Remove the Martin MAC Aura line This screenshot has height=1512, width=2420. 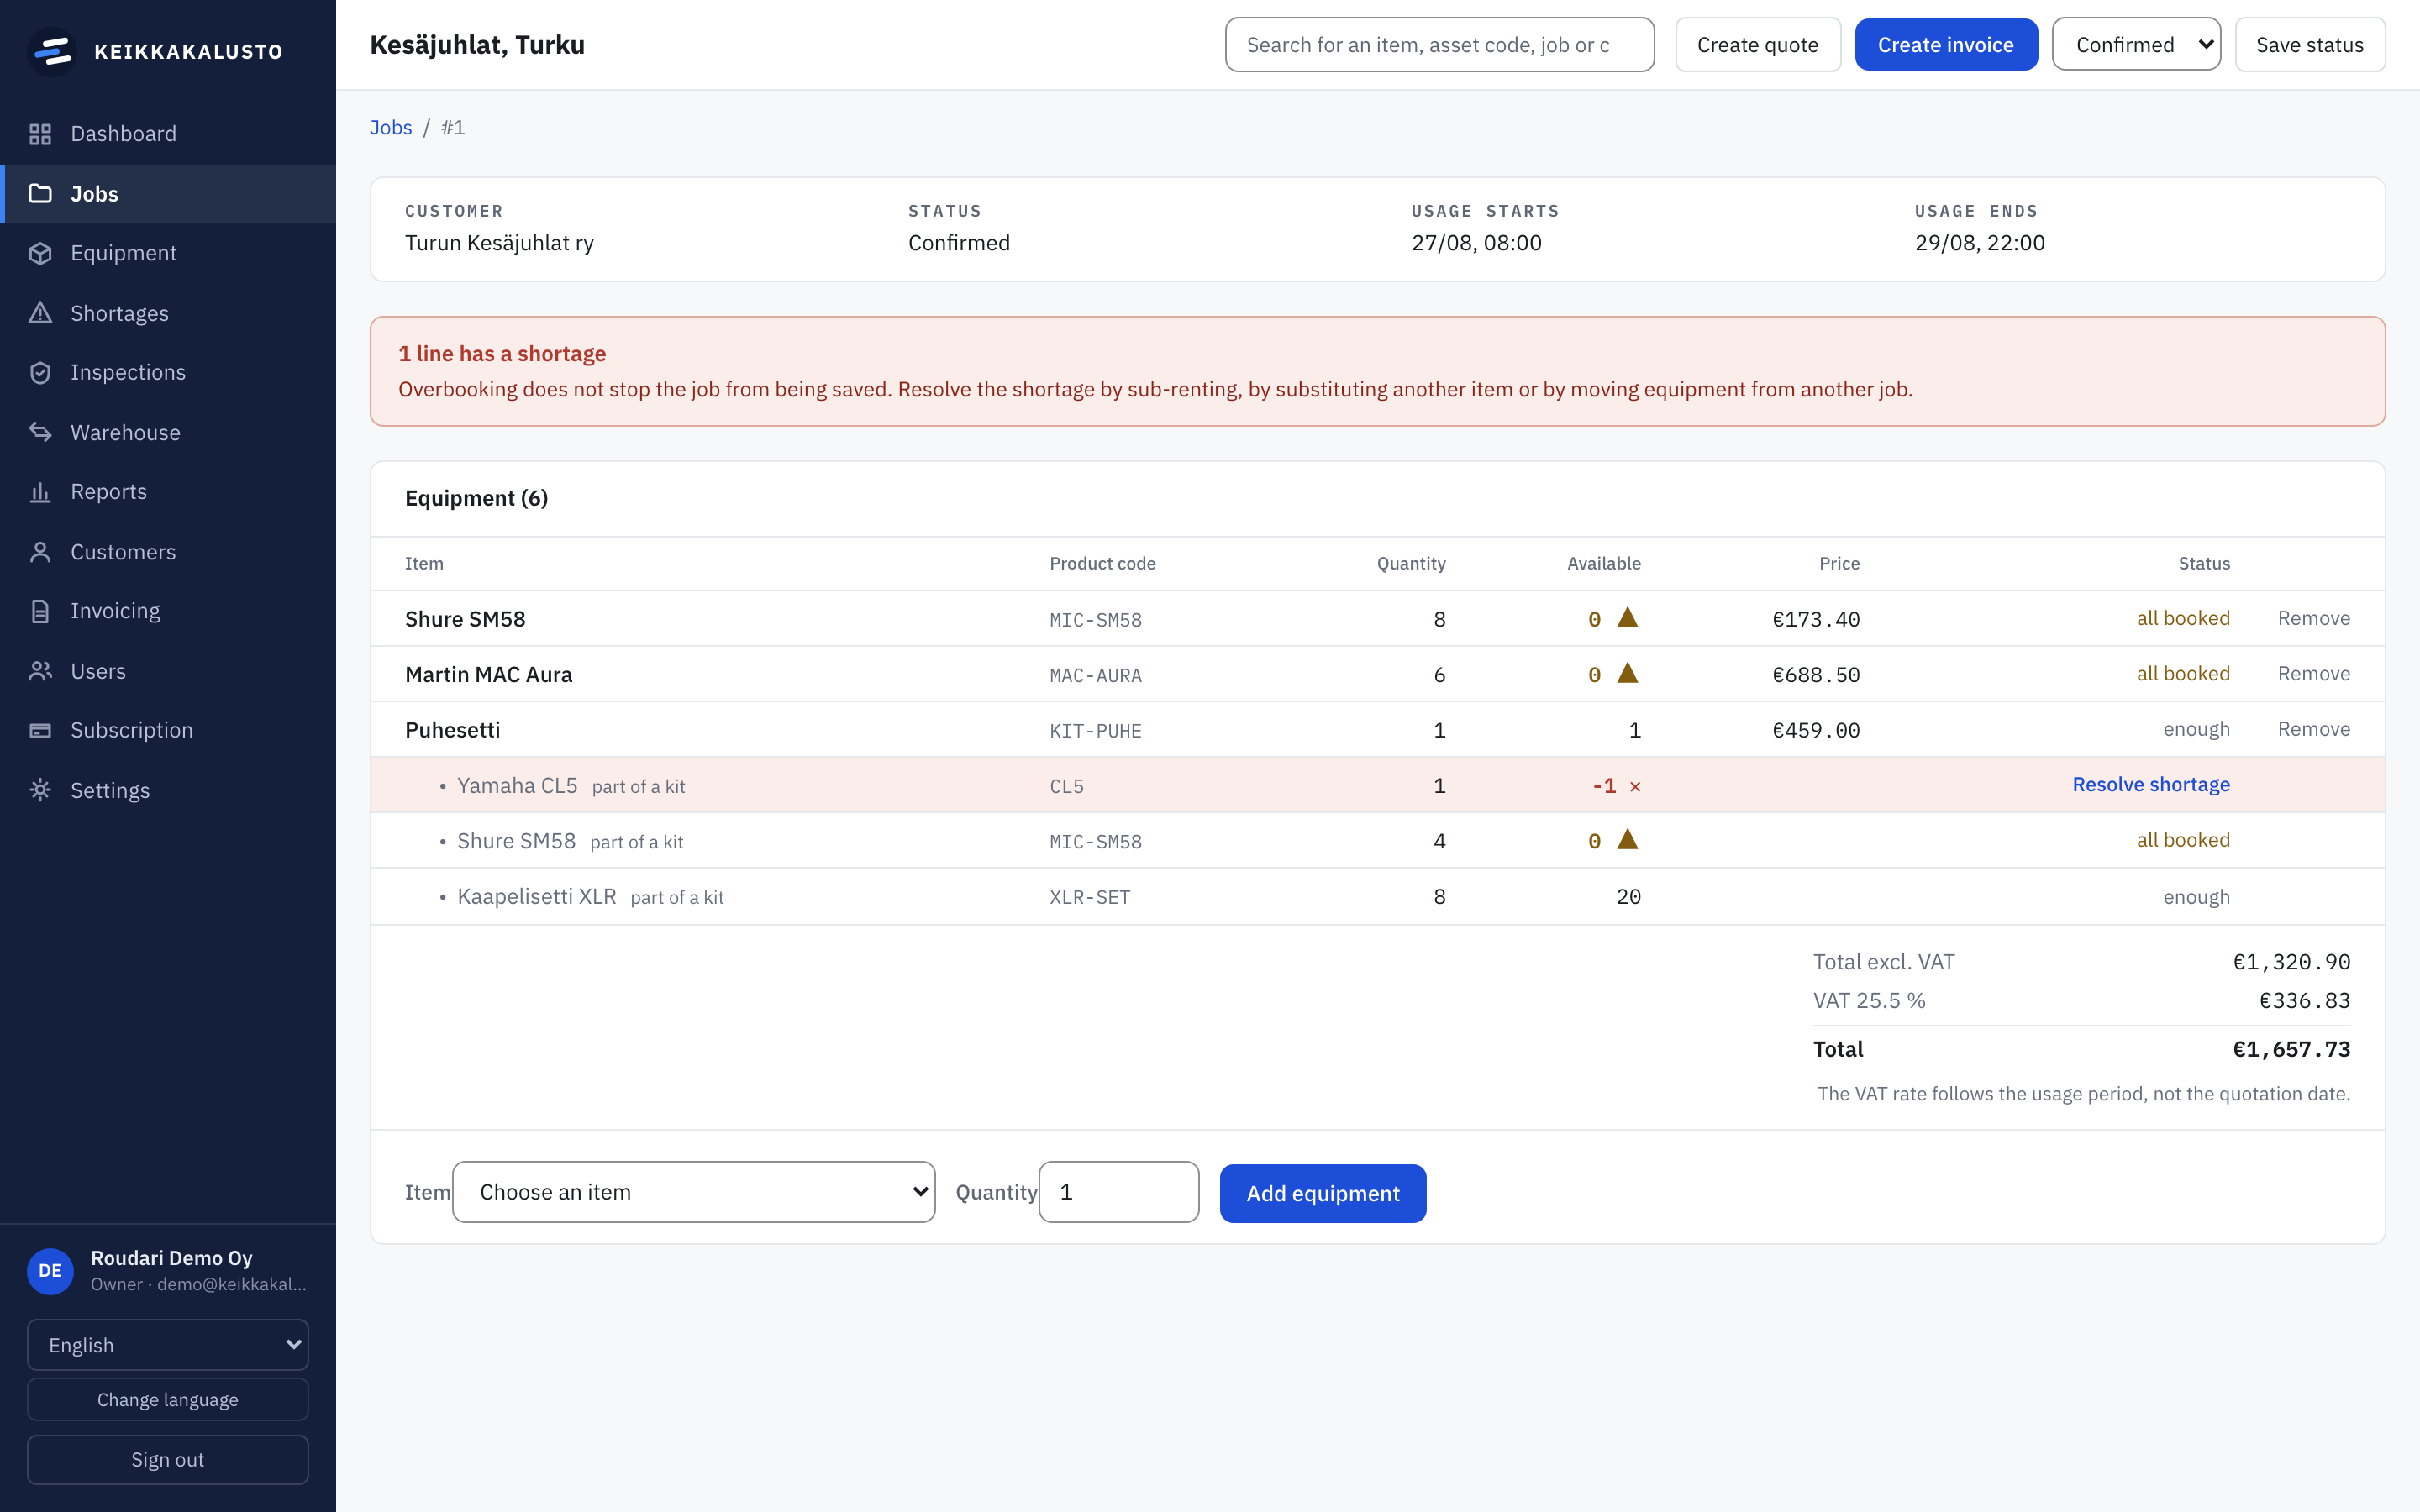(2314, 674)
